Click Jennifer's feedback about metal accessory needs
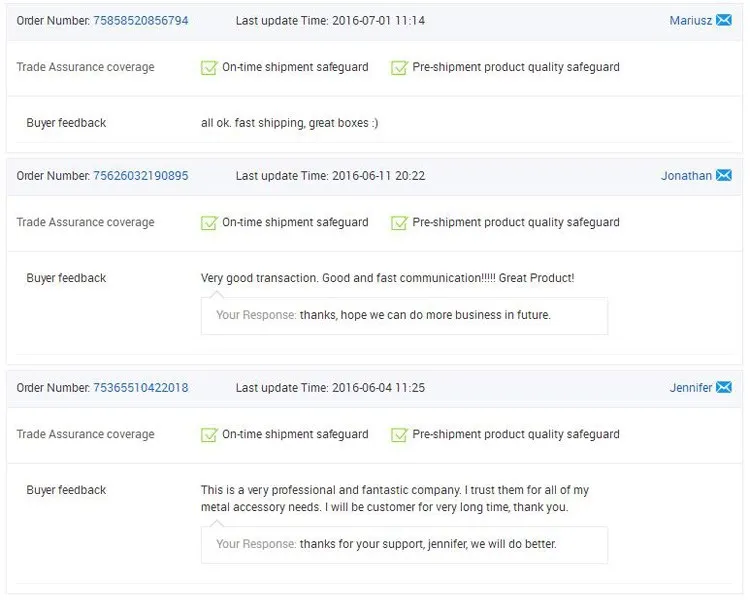The width and height of the screenshot is (750, 600). tap(395, 499)
